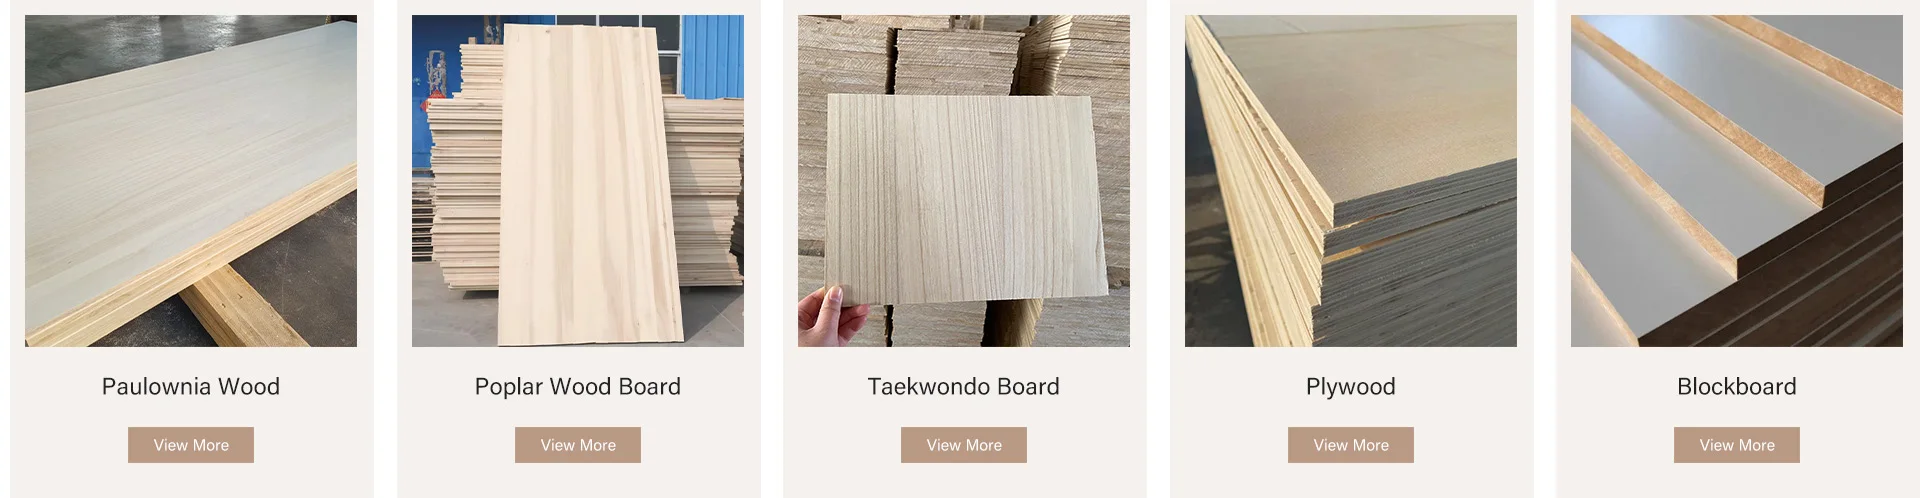Click the hand holding the Taekwondo board

[x=832, y=315]
